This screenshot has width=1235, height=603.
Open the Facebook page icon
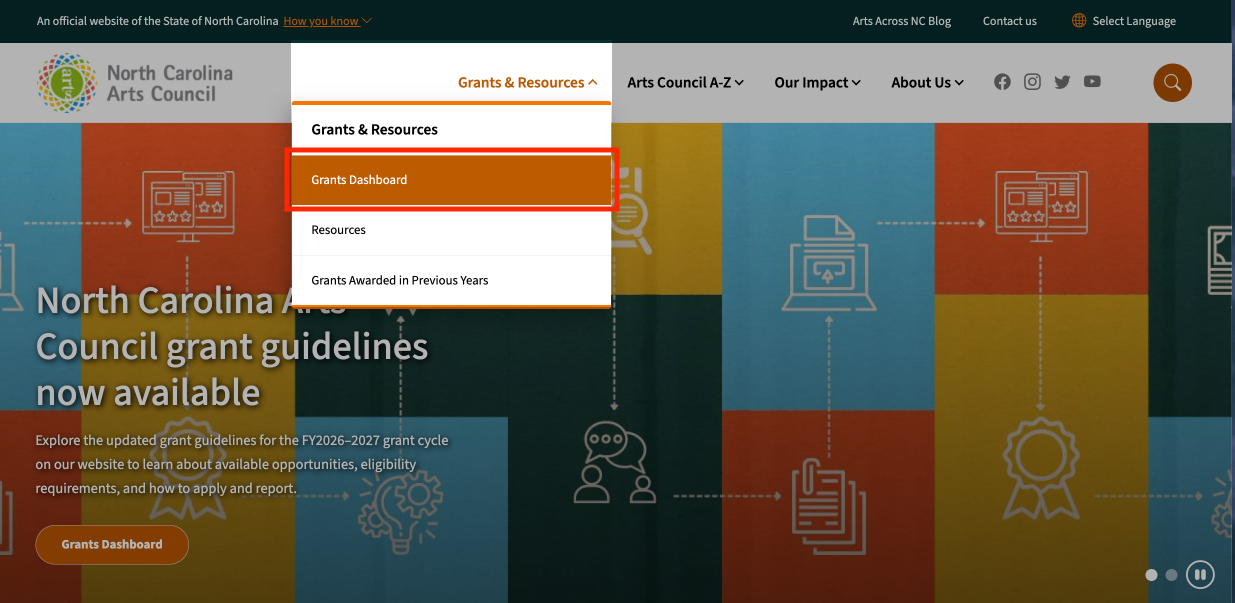[1002, 82]
